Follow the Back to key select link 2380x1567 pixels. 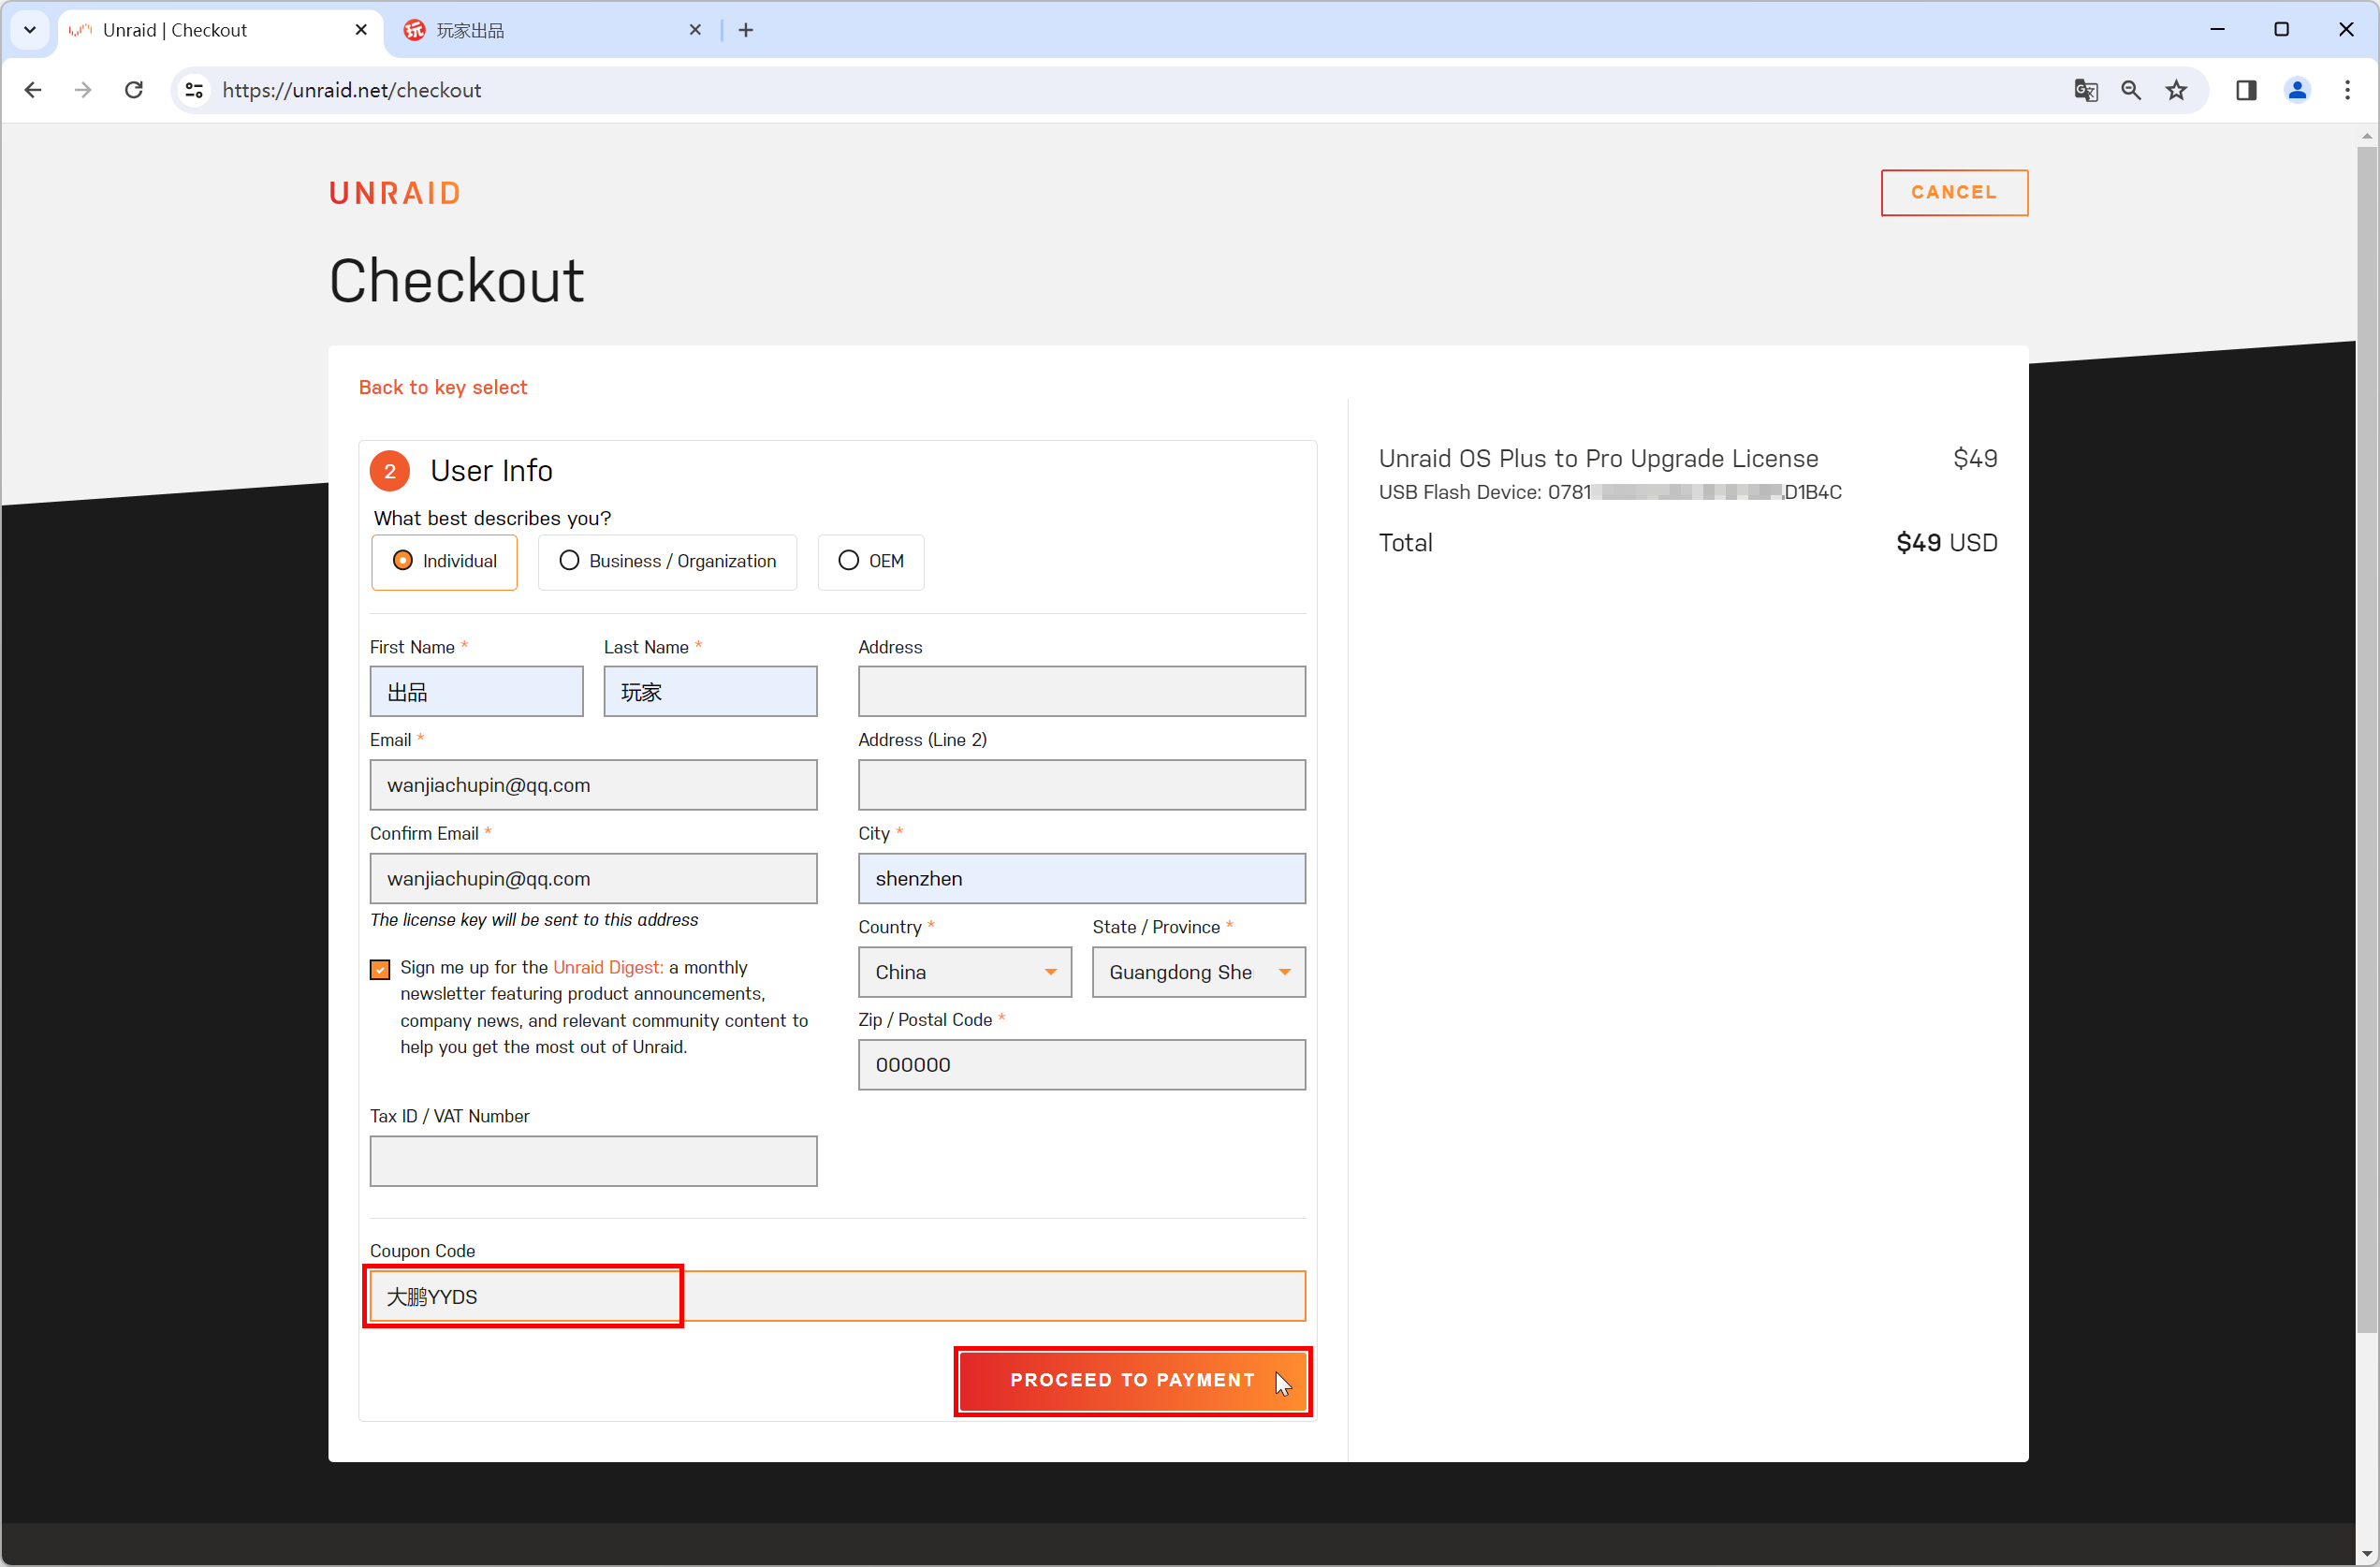click(x=443, y=387)
